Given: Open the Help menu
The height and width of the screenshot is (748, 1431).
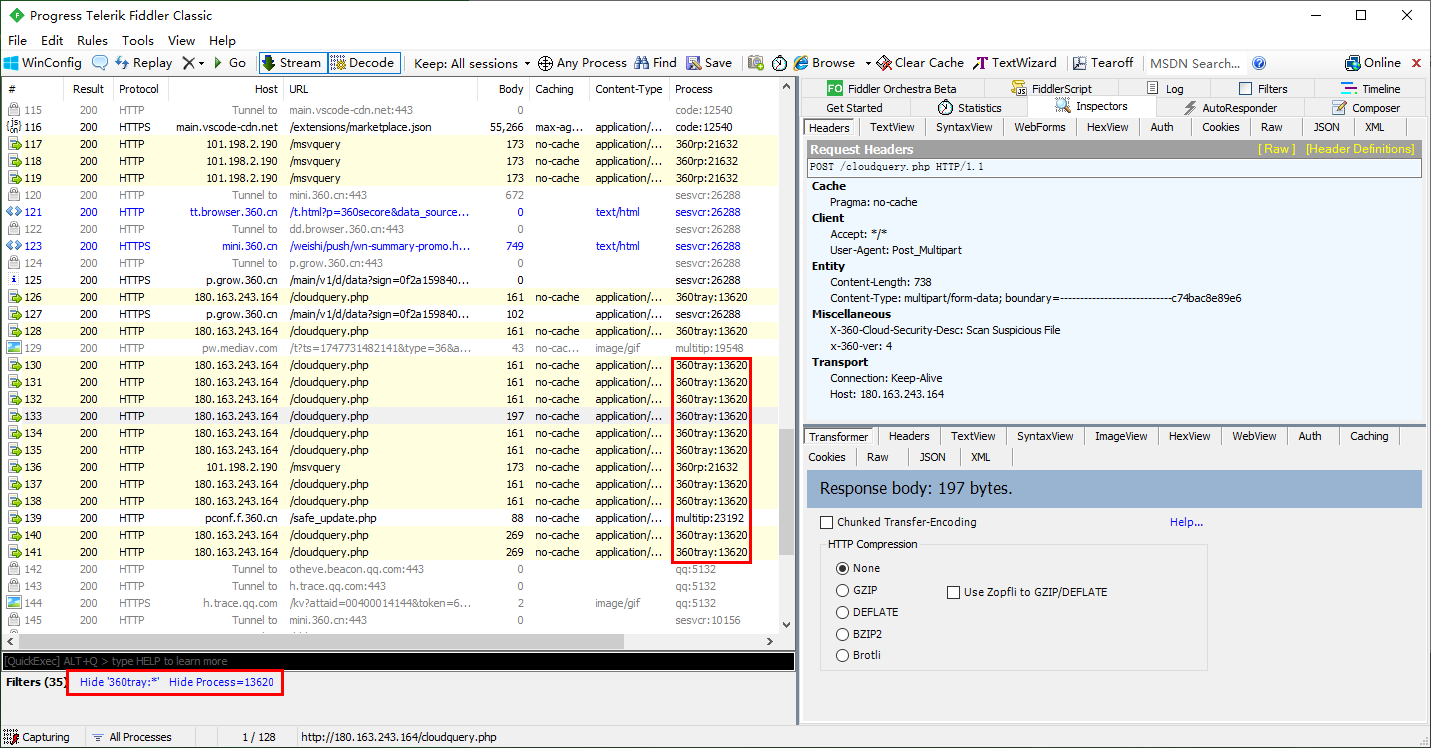Looking at the screenshot, I should [x=222, y=41].
